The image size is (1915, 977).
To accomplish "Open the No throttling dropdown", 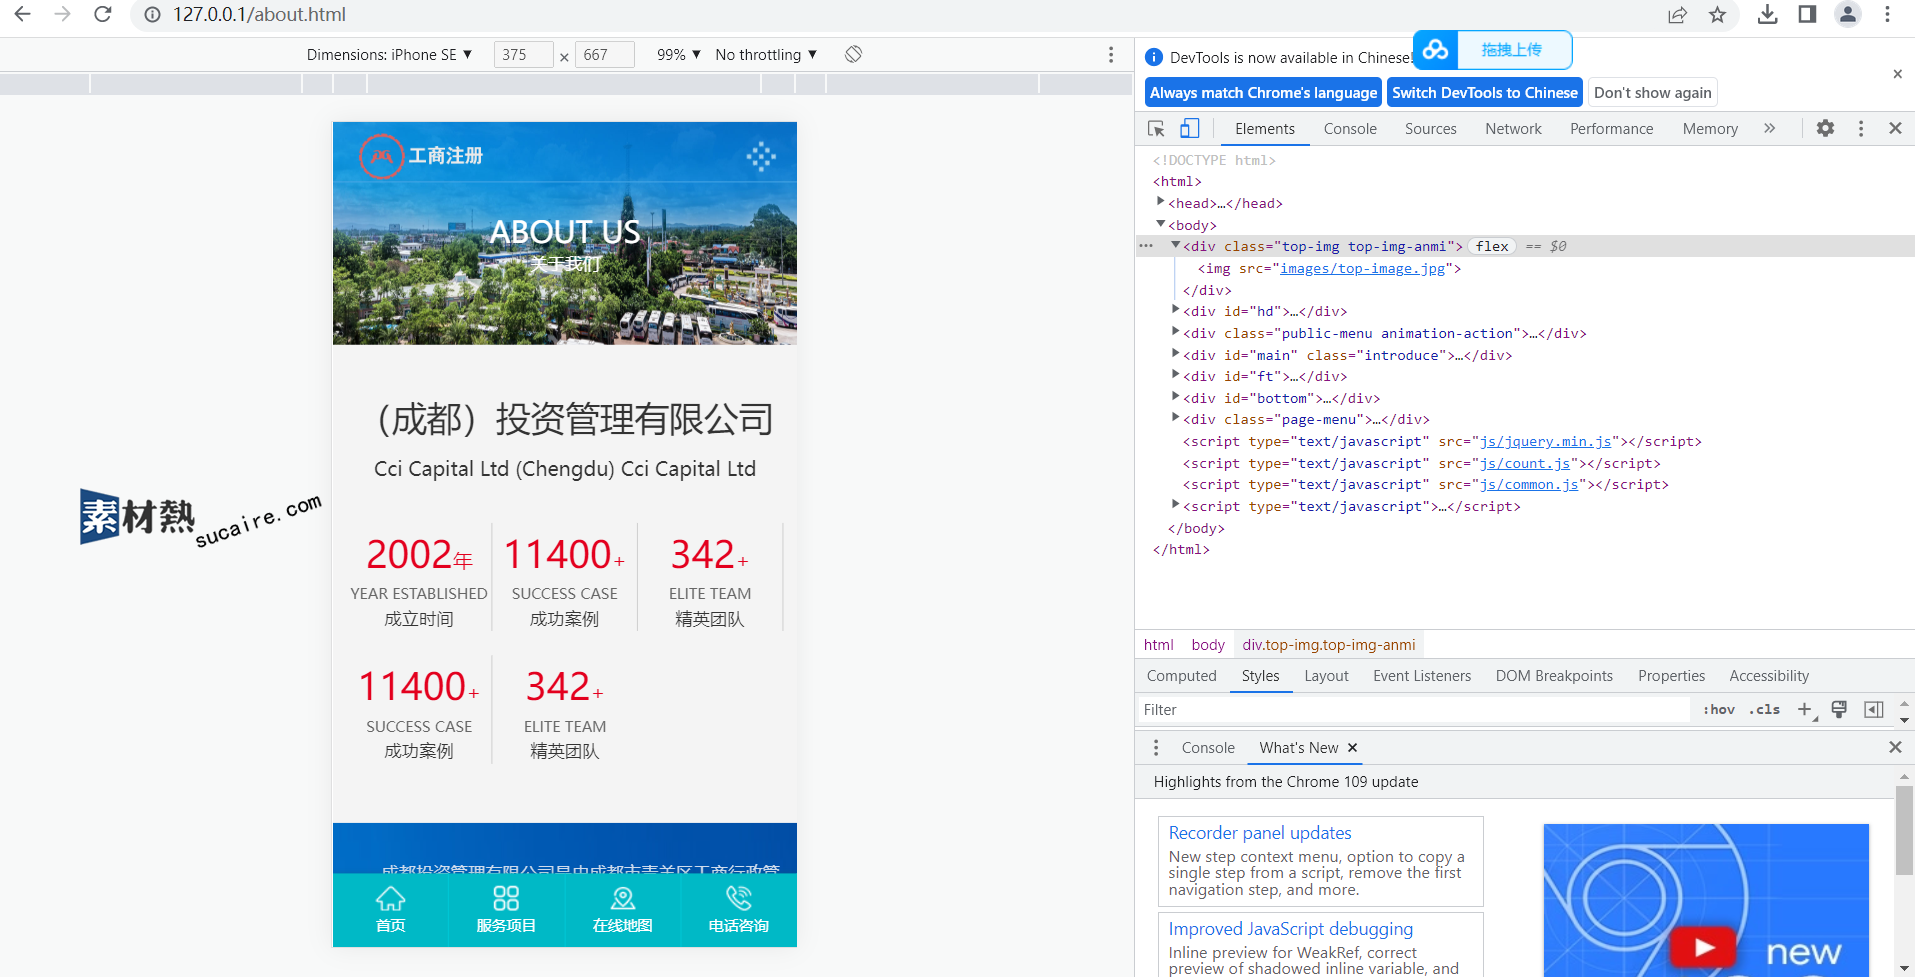I will tap(766, 54).
